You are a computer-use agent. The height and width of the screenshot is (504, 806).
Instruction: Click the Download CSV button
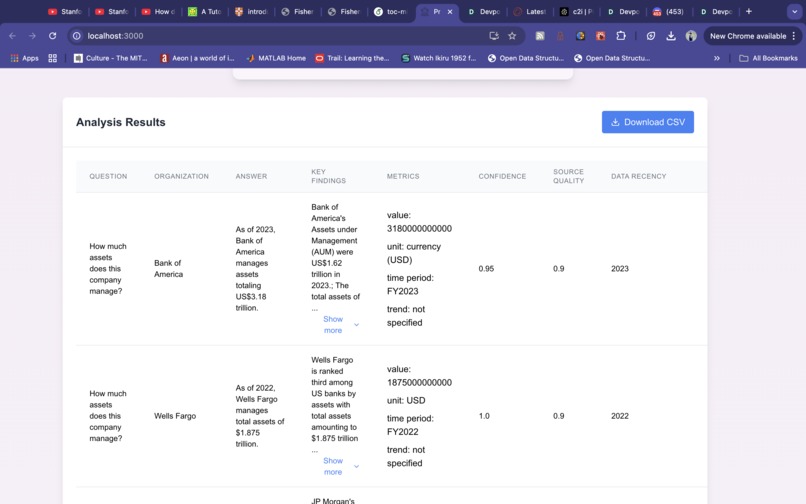coord(648,122)
